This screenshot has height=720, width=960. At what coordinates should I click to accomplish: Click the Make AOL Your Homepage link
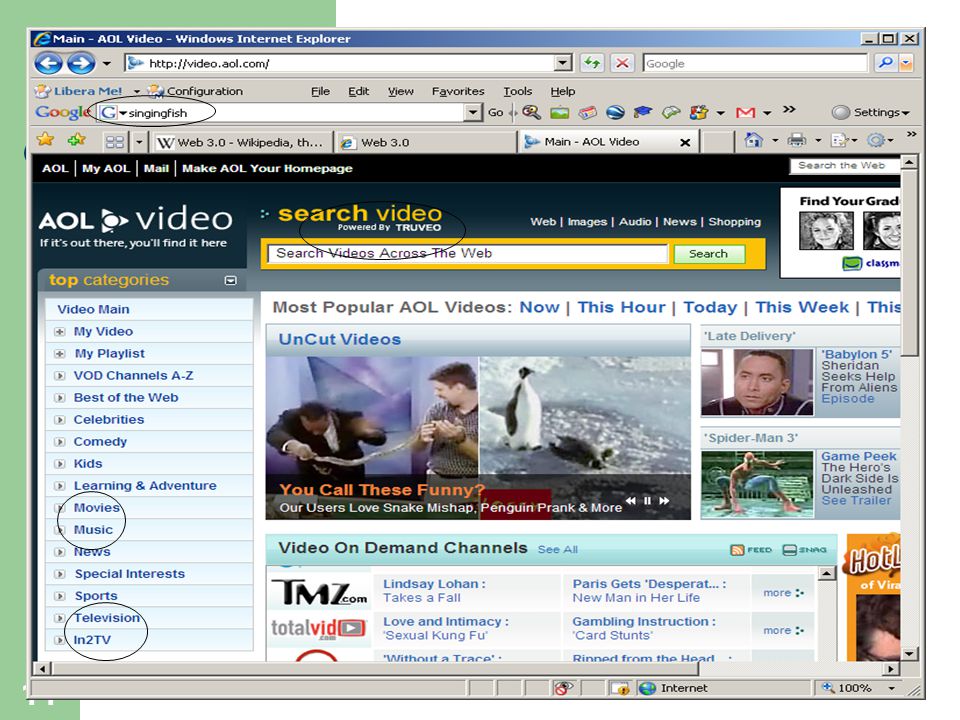tap(267, 168)
